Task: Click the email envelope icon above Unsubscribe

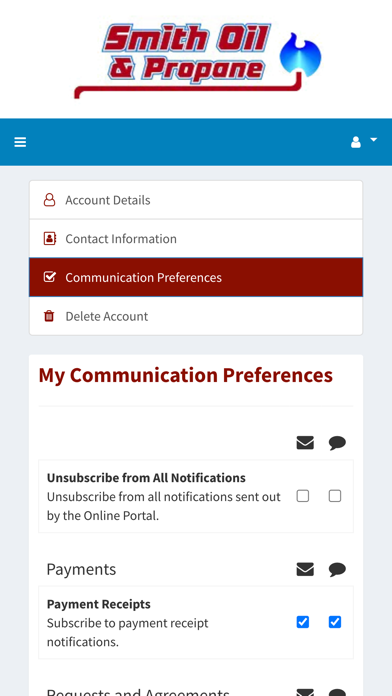Action: pos(305,443)
